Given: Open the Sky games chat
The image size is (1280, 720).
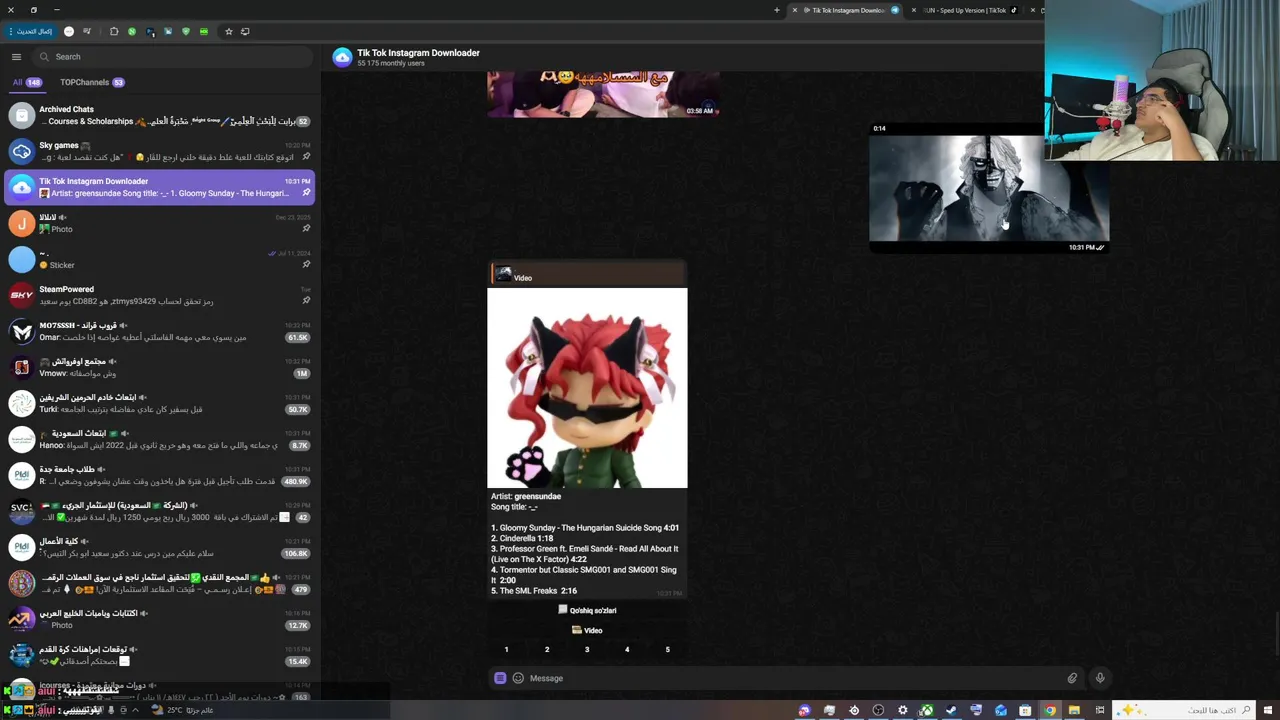Looking at the screenshot, I should [x=160, y=151].
